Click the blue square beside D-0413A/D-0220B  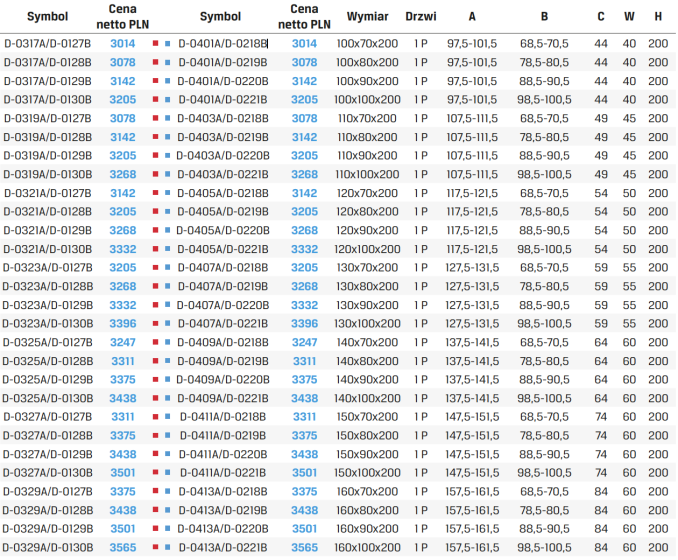(168, 528)
